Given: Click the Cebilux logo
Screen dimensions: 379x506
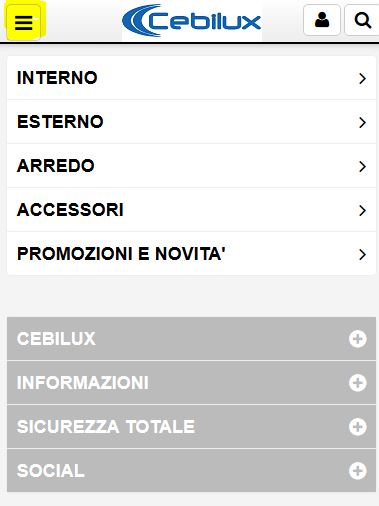Looking at the screenshot, I should click(192, 21).
